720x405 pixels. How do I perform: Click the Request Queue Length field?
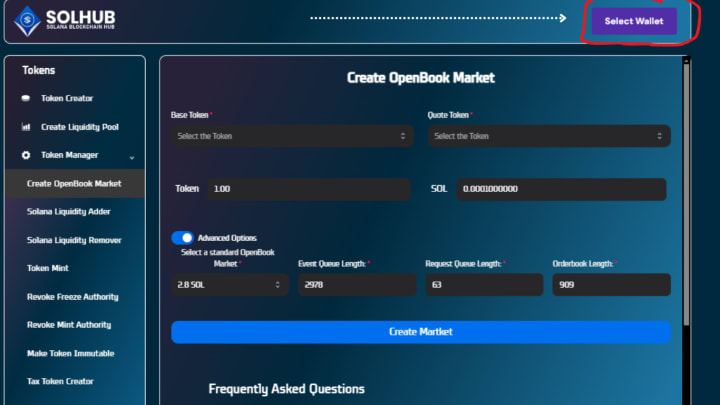(484, 285)
